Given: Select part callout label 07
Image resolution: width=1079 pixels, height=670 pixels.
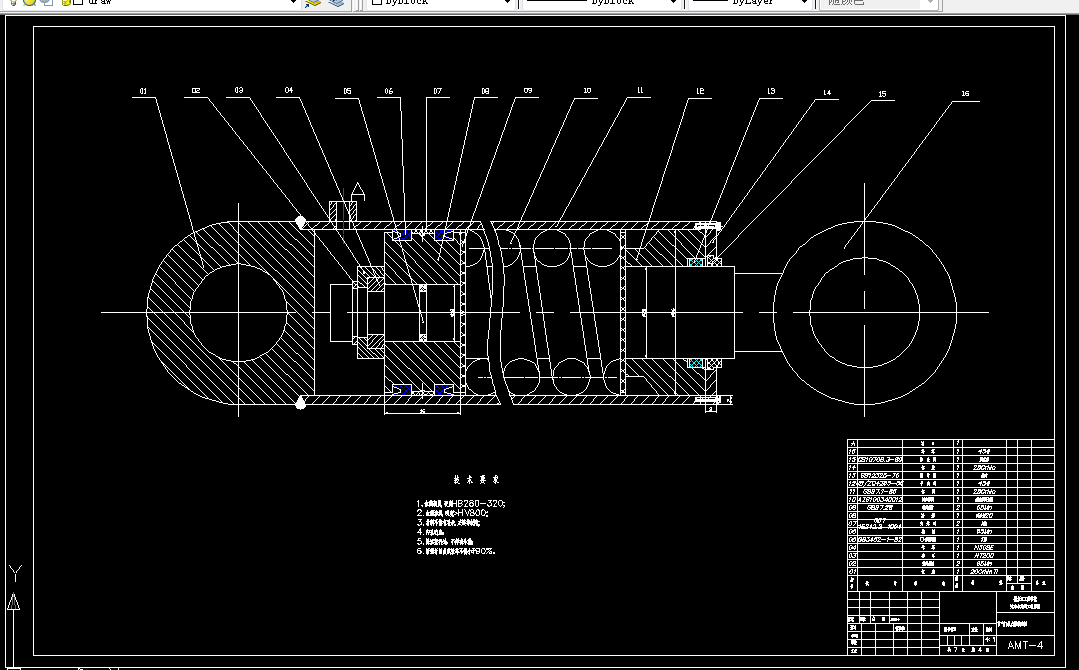Looking at the screenshot, I should [x=438, y=91].
